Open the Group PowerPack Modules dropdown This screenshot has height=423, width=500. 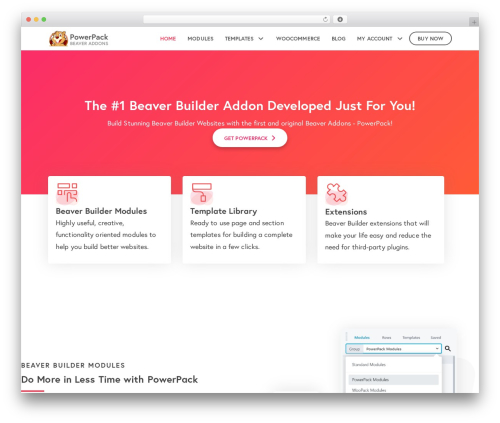(394, 349)
